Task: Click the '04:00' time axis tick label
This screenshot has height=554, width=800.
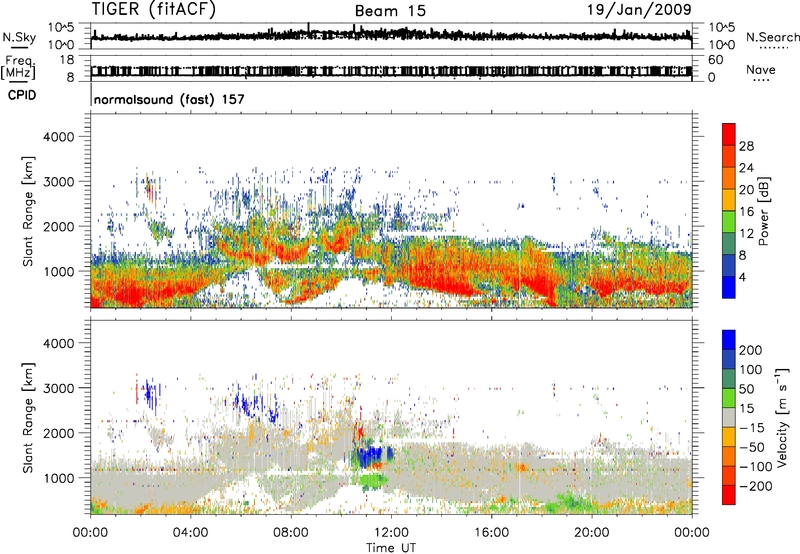Action: [190, 533]
